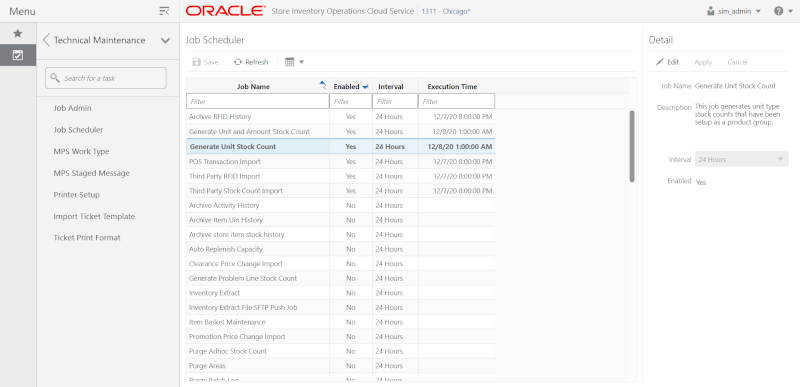Viewport: 800px width, 387px height.
Task: Expand Technical Maintenance chevron dropdown
Action: pyautogui.click(x=165, y=41)
